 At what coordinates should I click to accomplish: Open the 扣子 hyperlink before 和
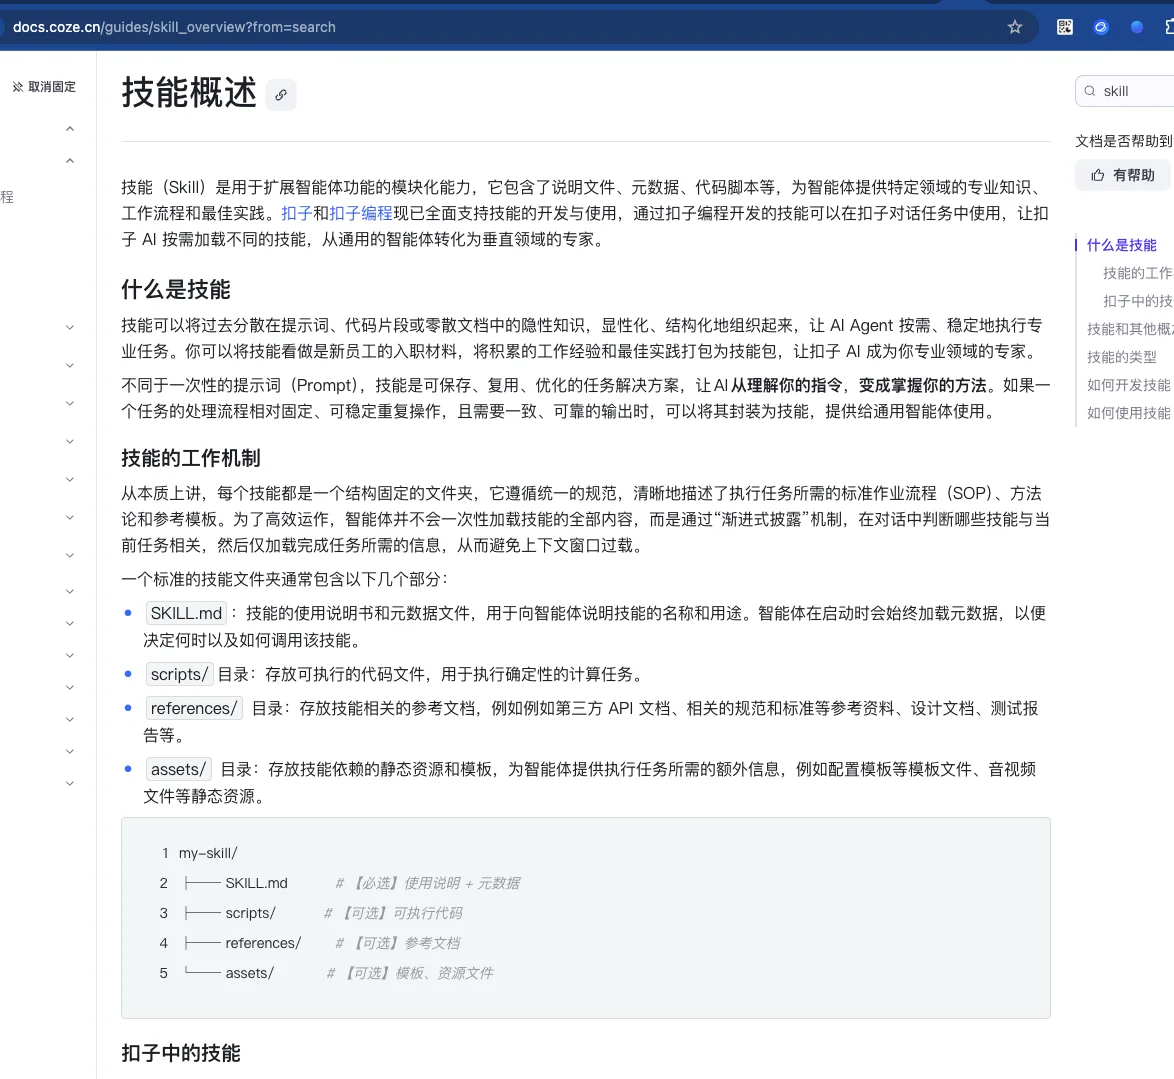coord(296,213)
